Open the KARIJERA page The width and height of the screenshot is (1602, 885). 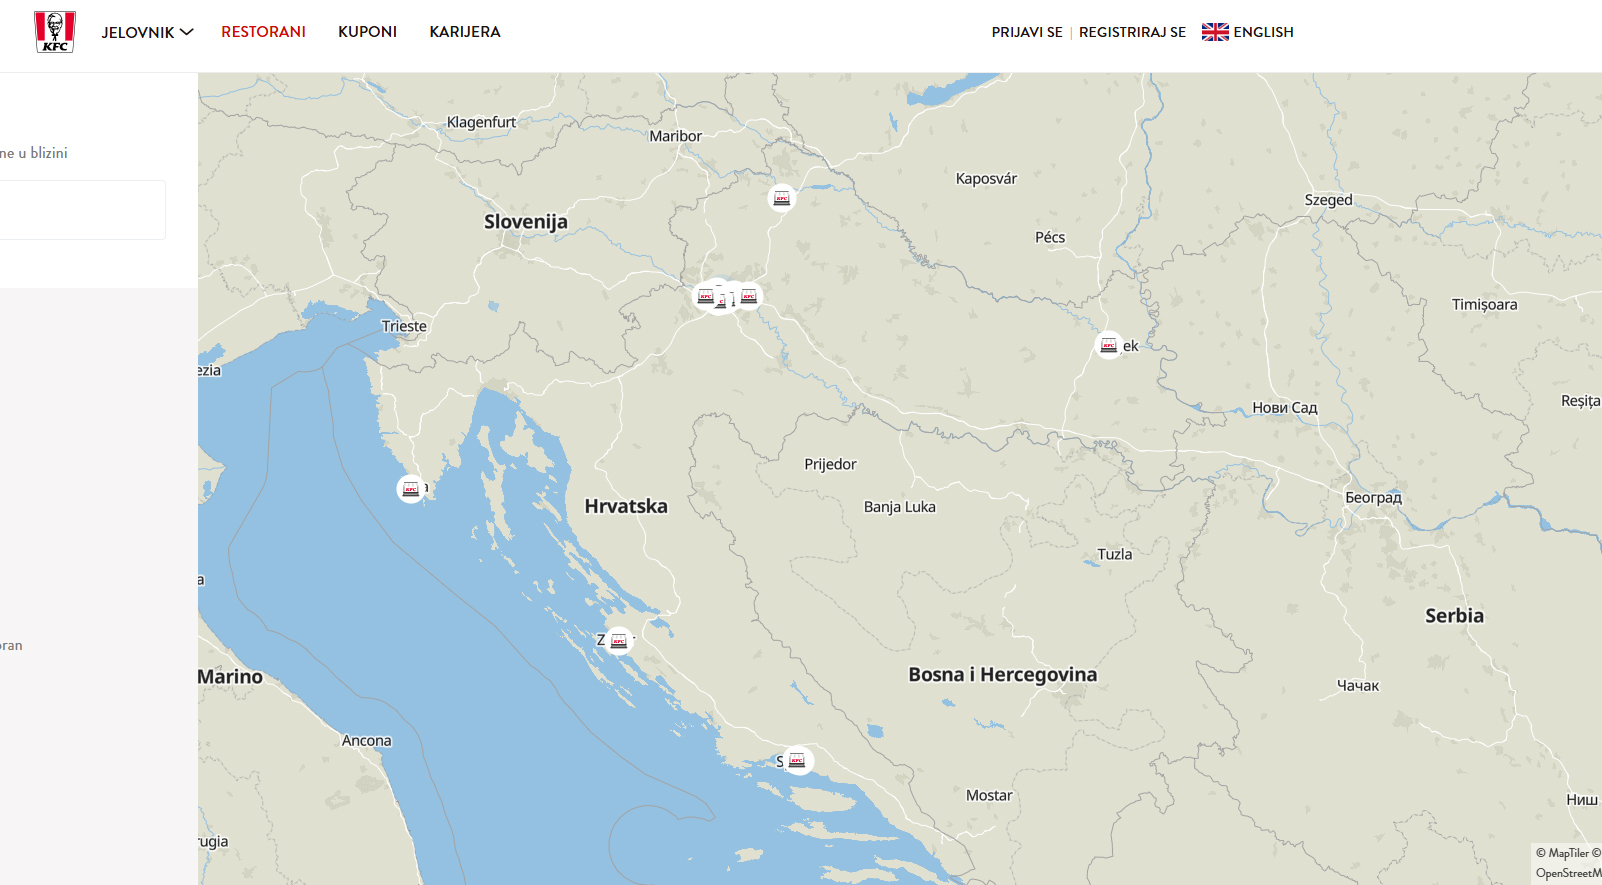pyautogui.click(x=464, y=32)
